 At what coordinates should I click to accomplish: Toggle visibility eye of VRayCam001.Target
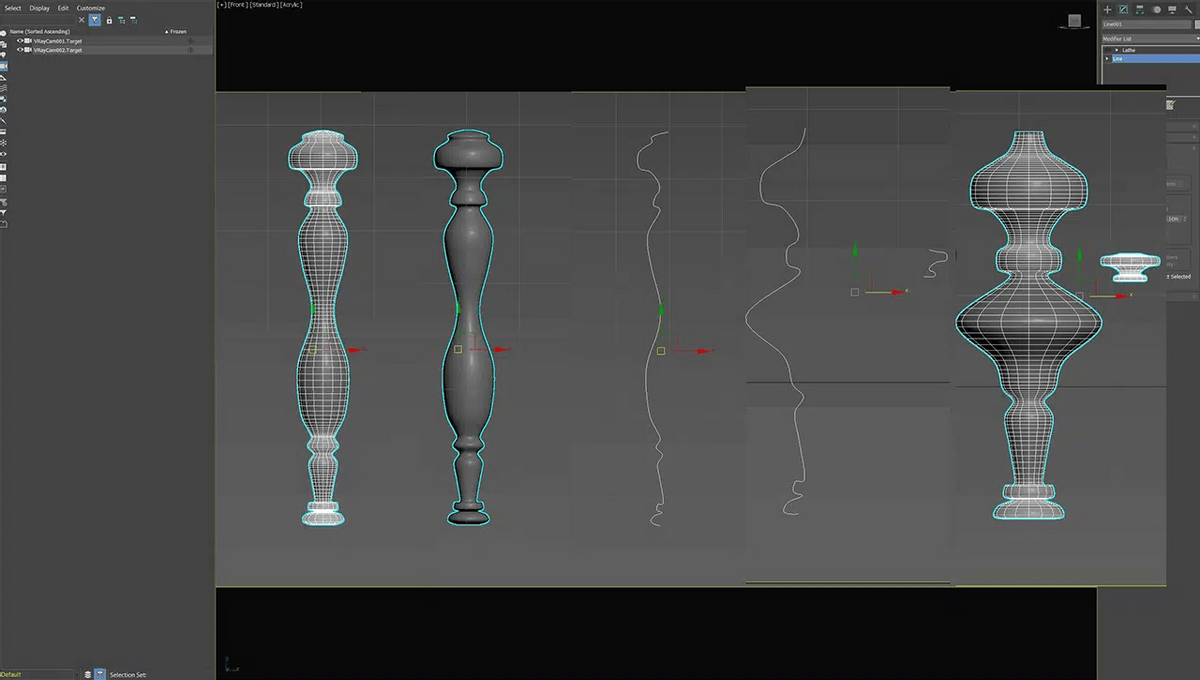coord(19,41)
